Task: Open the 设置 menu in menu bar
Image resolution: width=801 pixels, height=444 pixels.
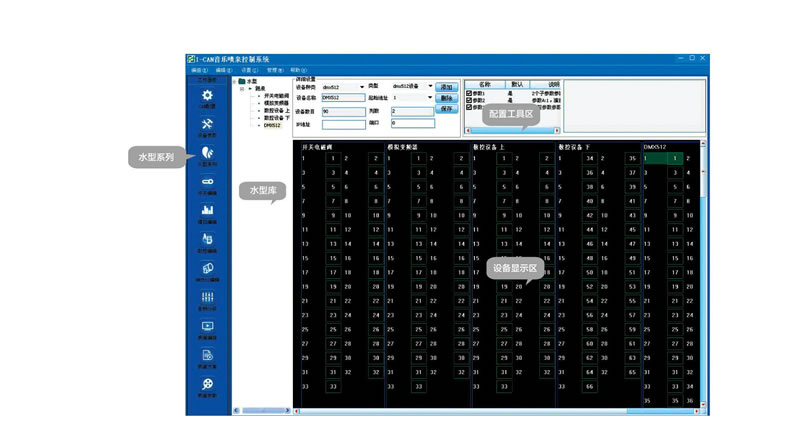Action: click(249, 70)
